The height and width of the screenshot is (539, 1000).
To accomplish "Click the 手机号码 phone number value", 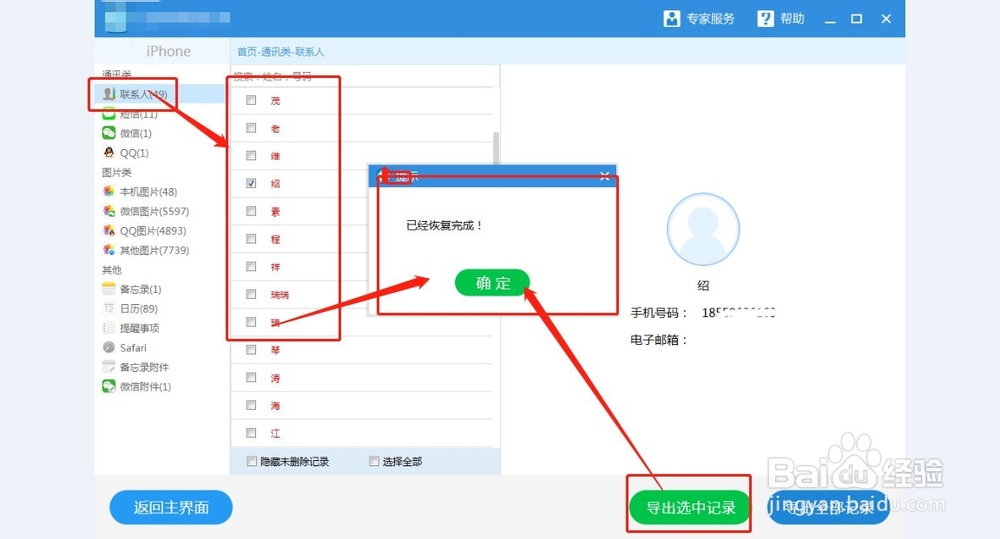I will [x=739, y=313].
